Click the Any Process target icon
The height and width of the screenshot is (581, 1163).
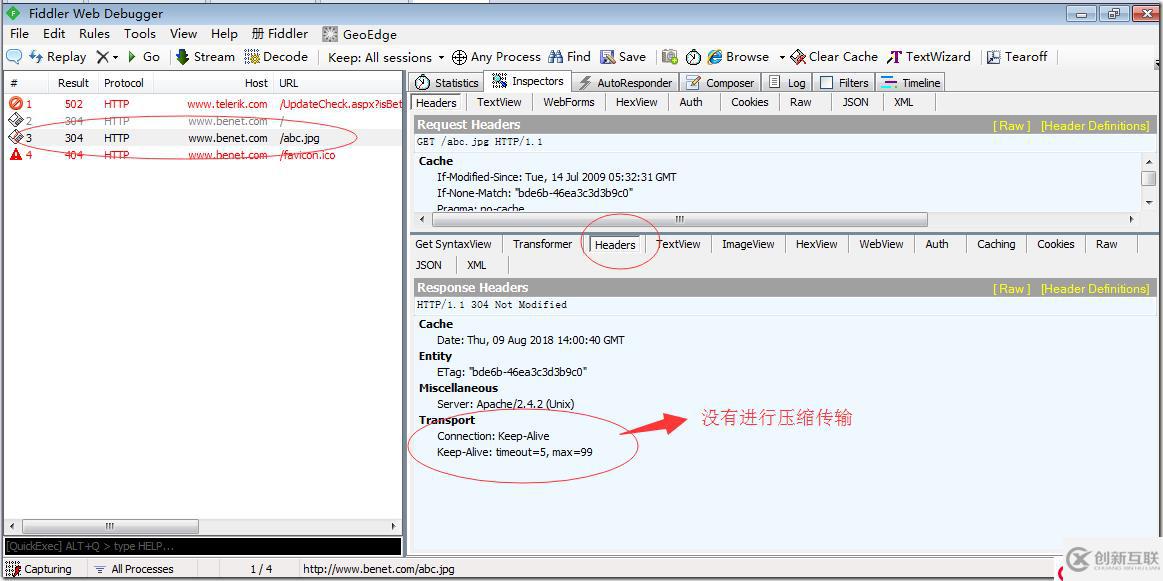pos(460,57)
